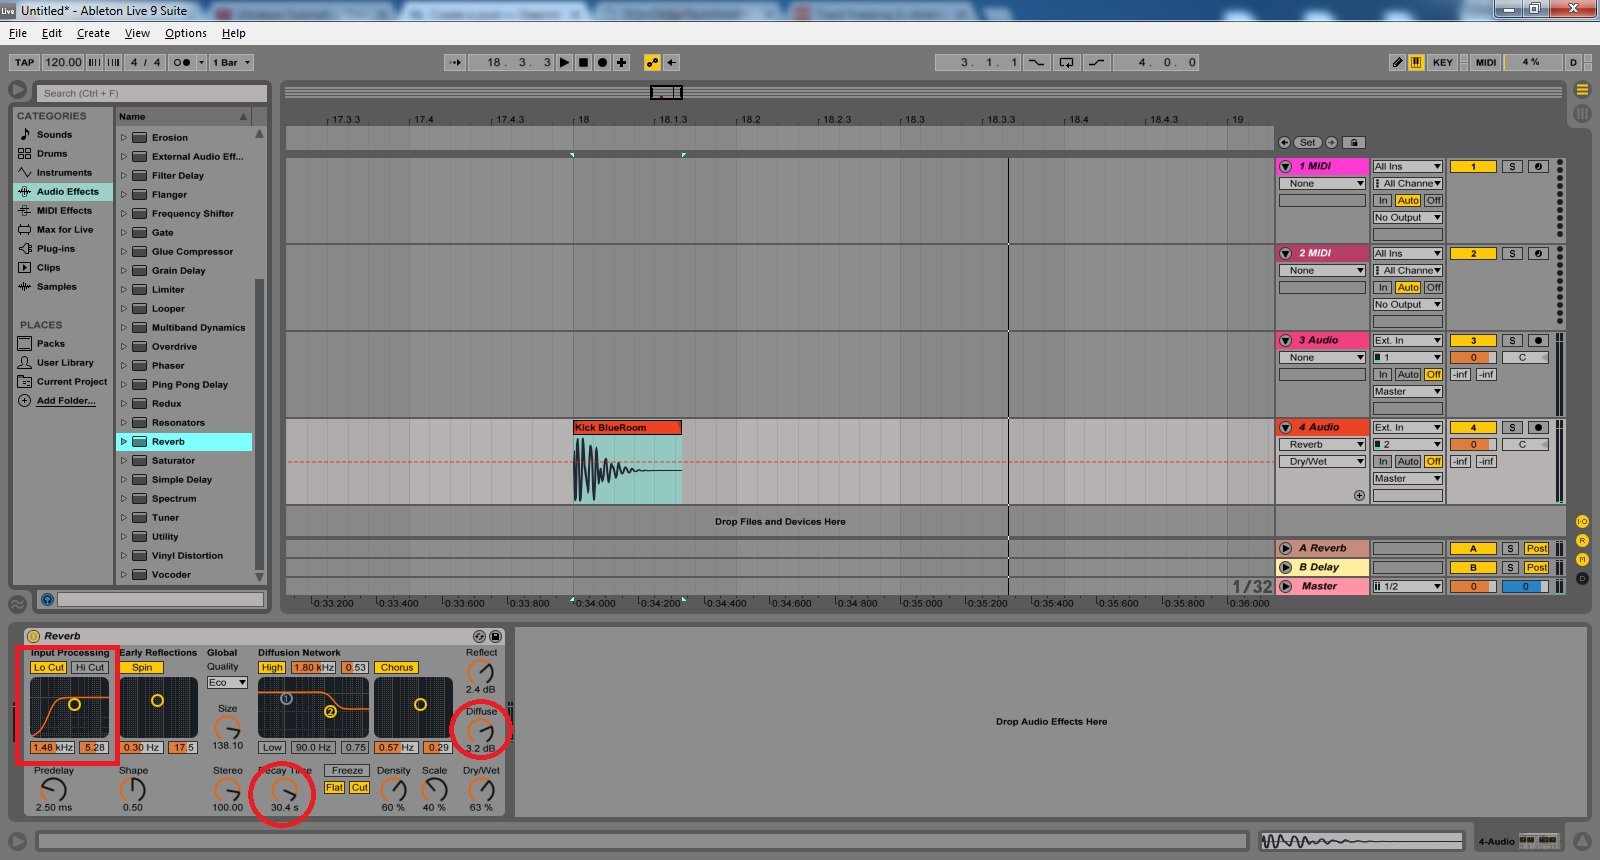The height and width of the screenshot is (860, 1600).
Task: Click the Set locator button
Action: [x=1308, y=142]
